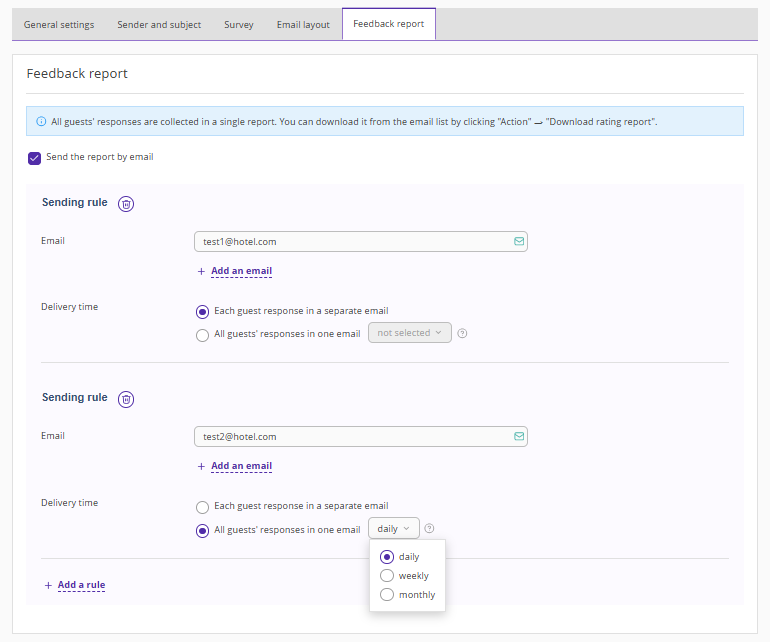770x642 pixels.
Task: Click the test2@hotel.com email input field
Action: [350, 437]
